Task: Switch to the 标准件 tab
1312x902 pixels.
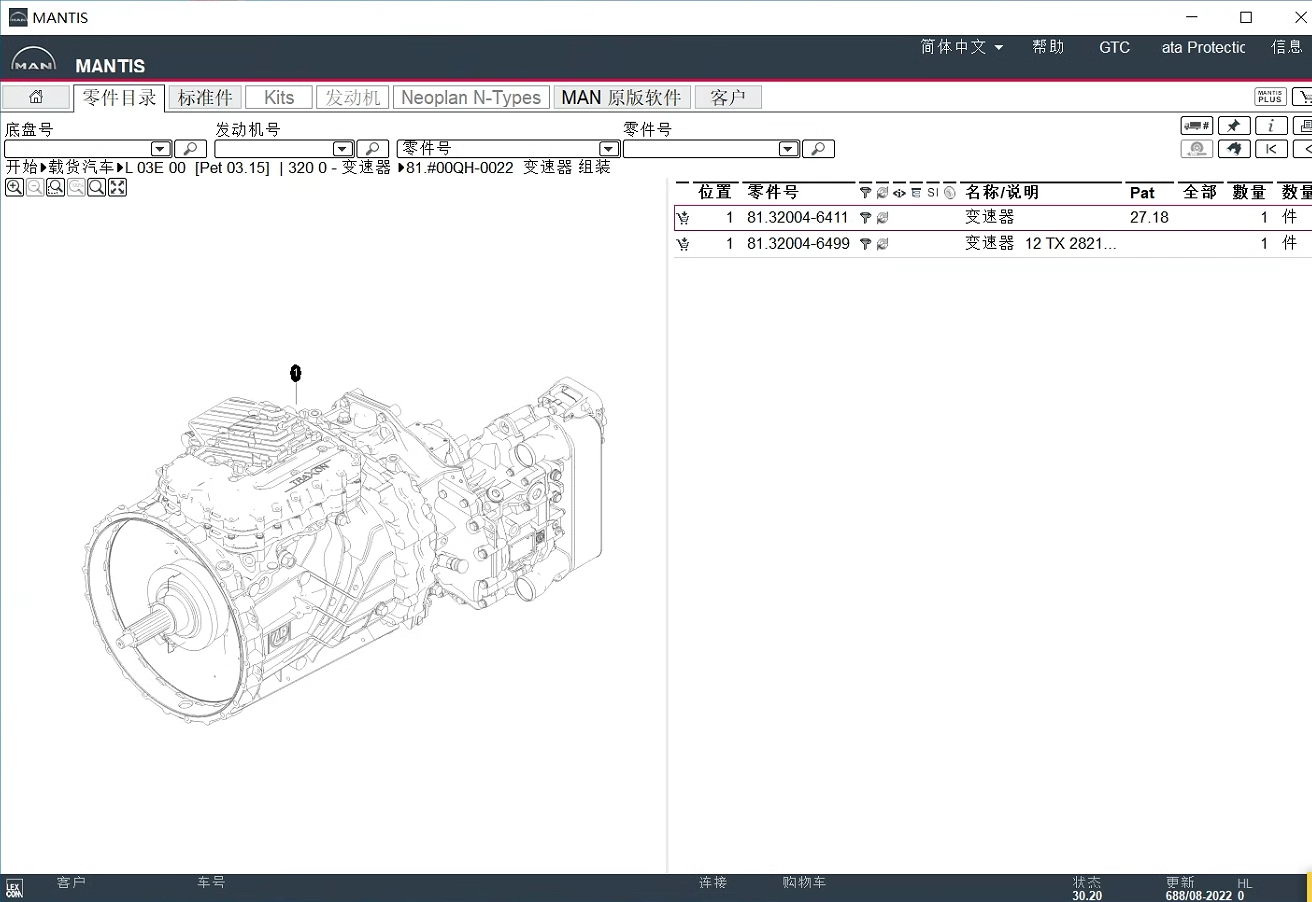Action: 205,97
